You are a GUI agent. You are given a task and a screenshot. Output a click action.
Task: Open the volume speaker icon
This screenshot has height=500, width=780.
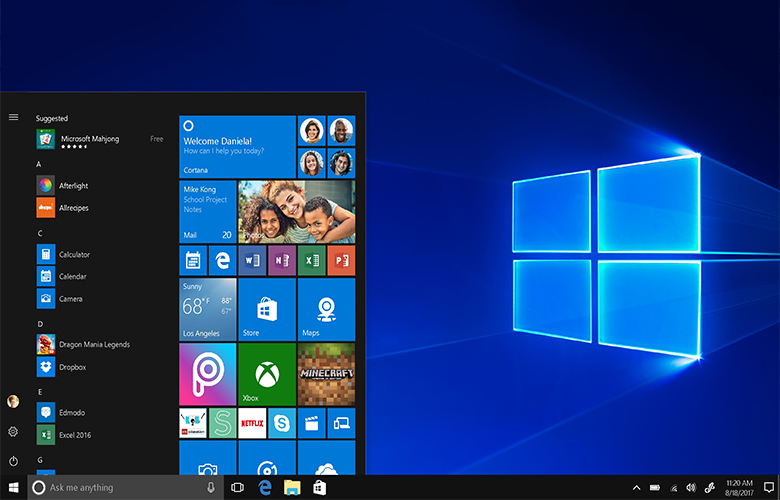coord(691,488)
